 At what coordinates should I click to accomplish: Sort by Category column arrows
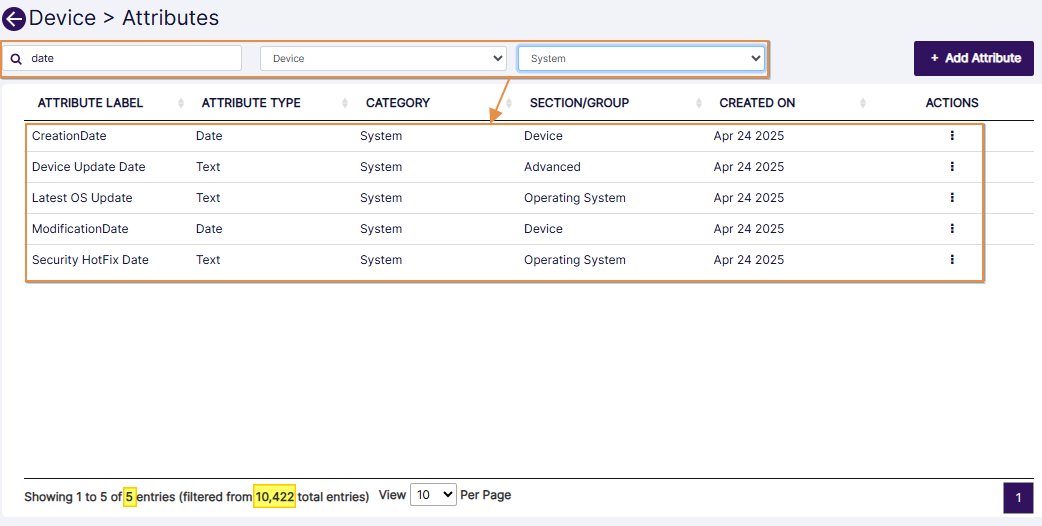click(509, 103)
